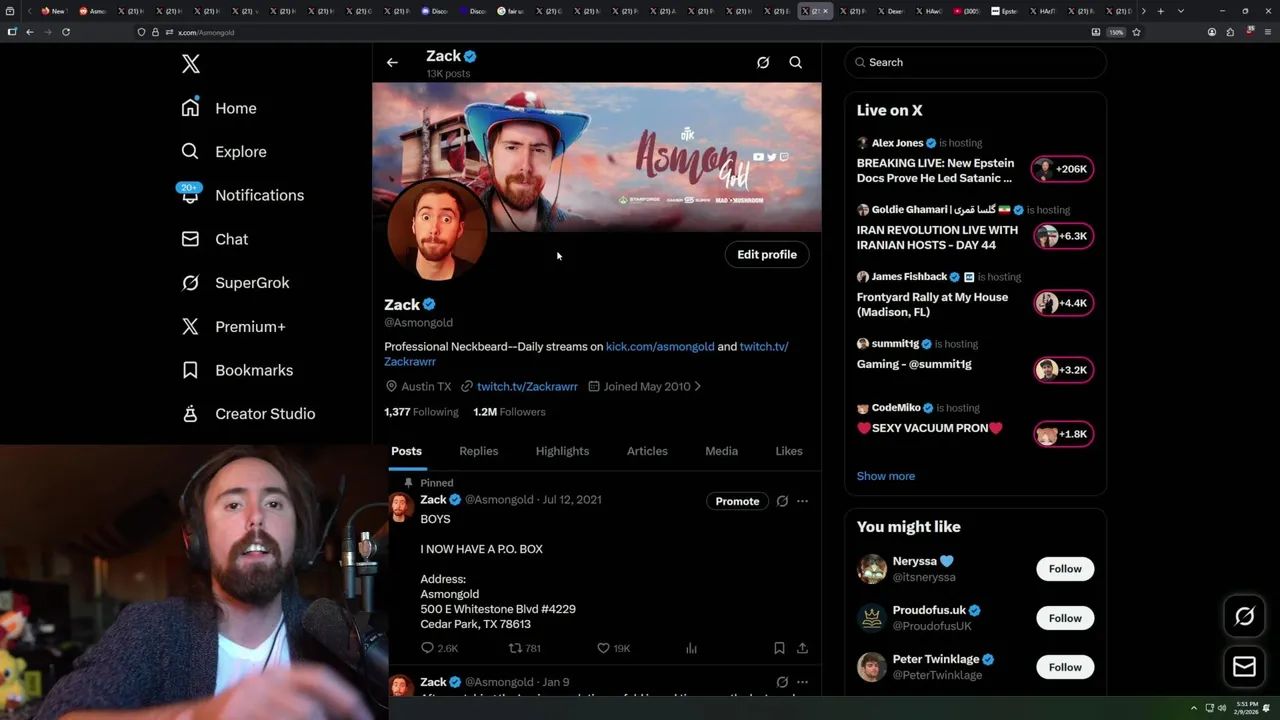Click the +206K listeners badge
Image resolution: width=1280 pixels, height=720 pixels.
pyautogui.click(x=1063, y=169)
